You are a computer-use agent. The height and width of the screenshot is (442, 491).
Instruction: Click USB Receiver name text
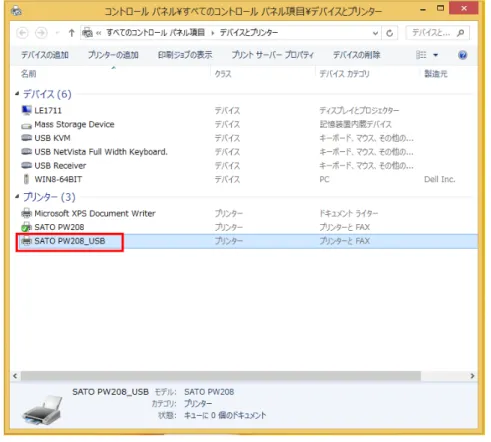click(60, 166)
